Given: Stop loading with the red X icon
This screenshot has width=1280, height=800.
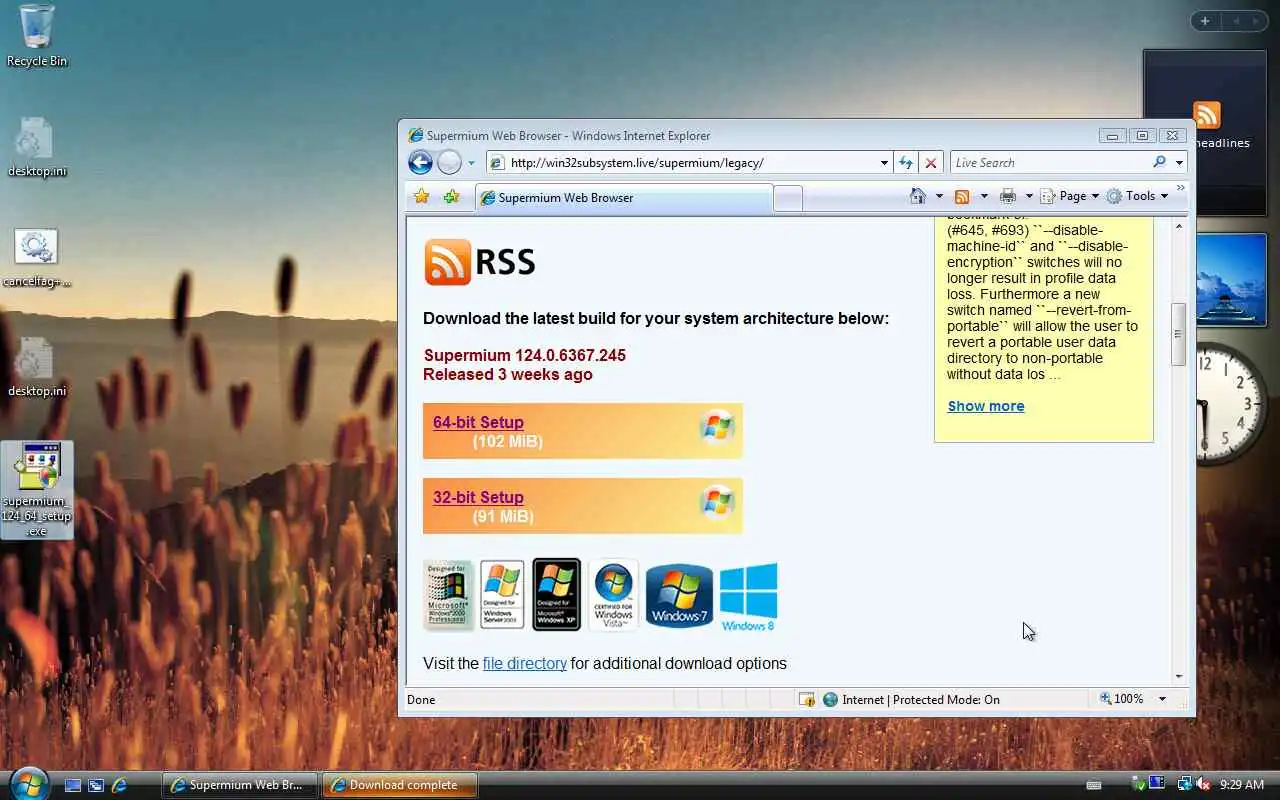Looking at the screenshot, I should click(x=931, y=163).
